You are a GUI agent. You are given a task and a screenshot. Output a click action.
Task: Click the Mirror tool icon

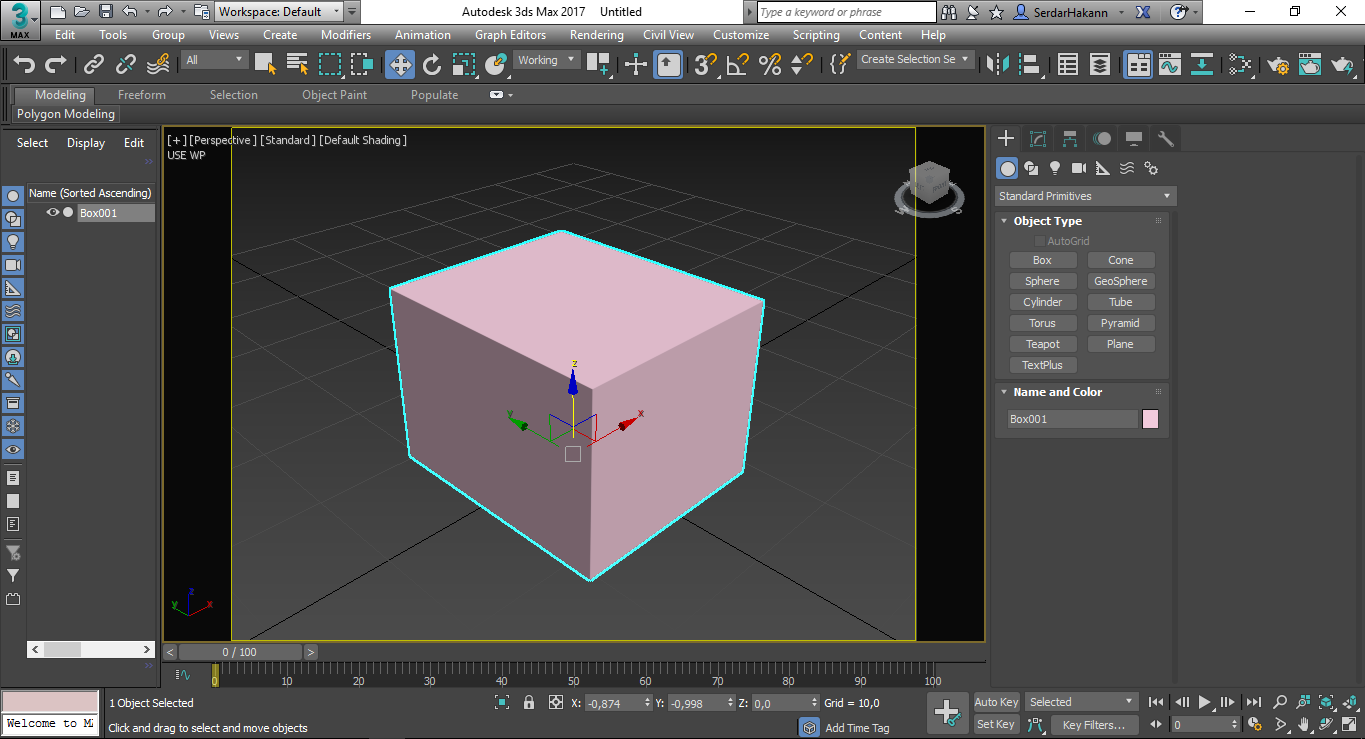click(997, 64)
